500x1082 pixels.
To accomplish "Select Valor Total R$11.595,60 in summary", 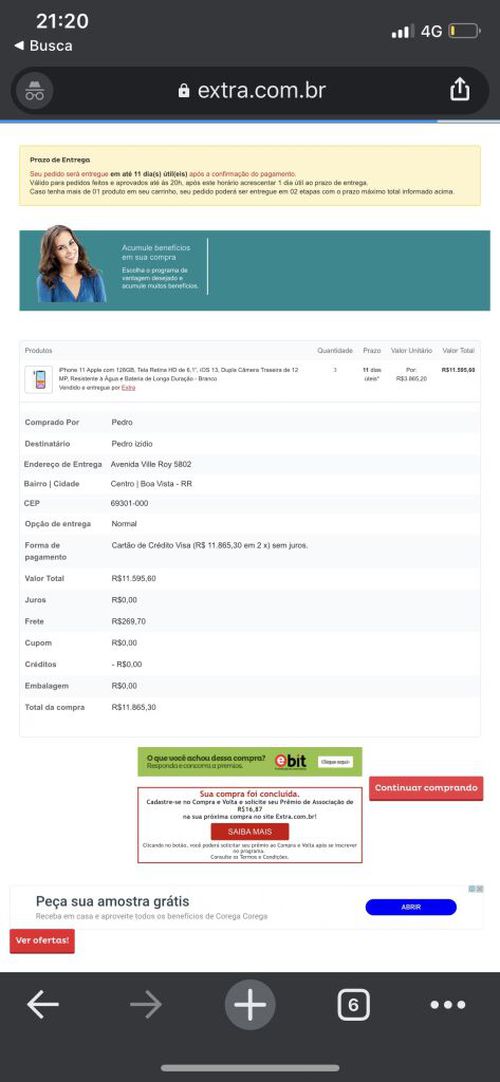I will (134, 578).
